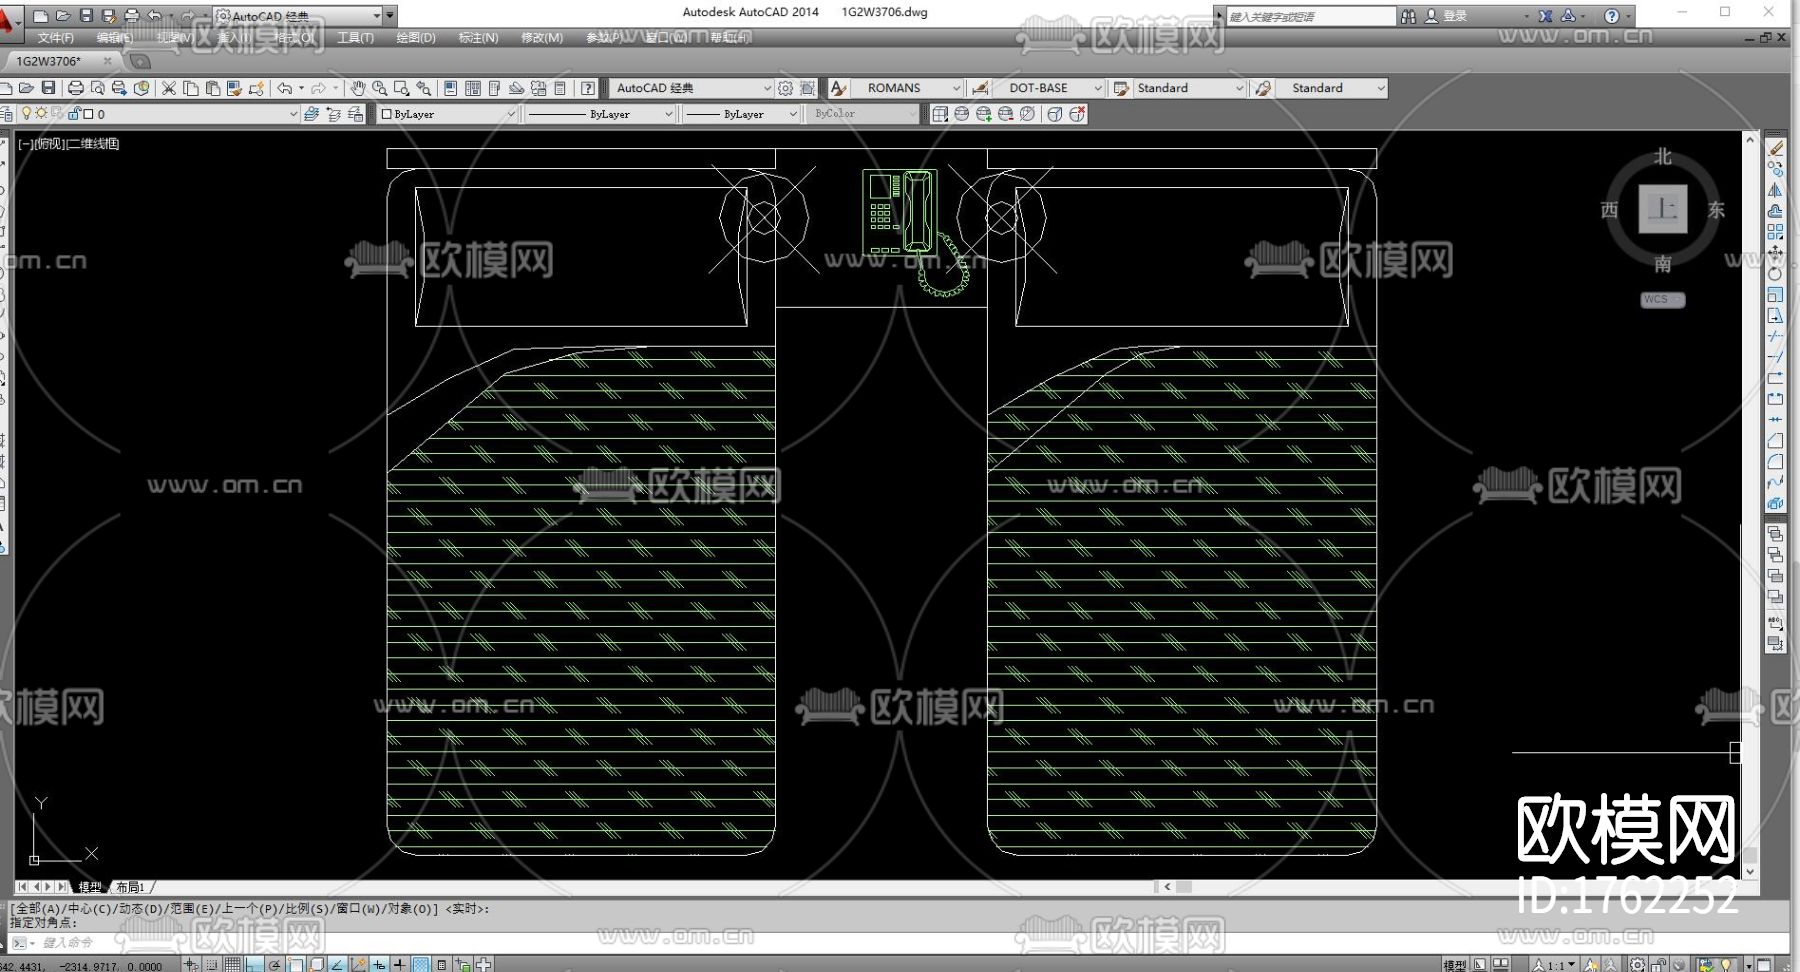The width and height of the screenshot is (1800, 972).
Task: Click the Table Style icon
Action: point(1121,88)
